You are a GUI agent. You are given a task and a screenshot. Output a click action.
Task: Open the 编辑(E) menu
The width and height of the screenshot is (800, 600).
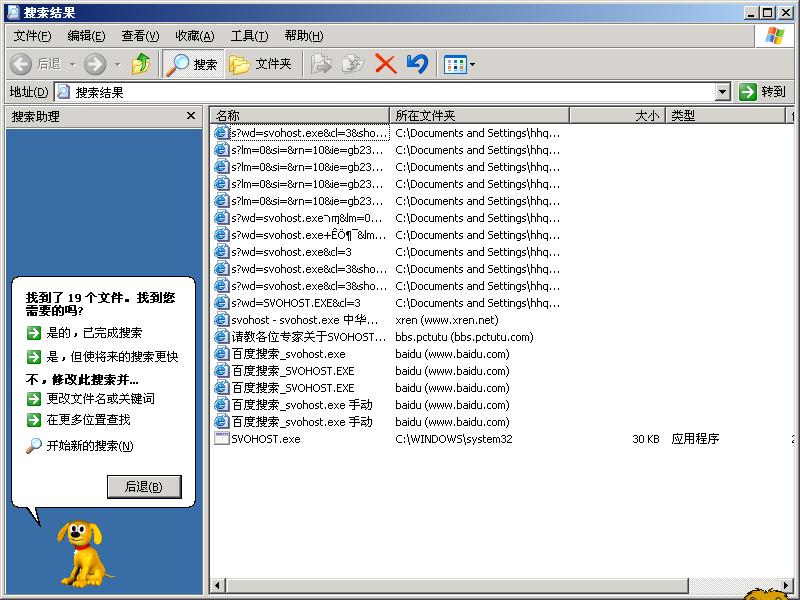(x=86, y=36)
